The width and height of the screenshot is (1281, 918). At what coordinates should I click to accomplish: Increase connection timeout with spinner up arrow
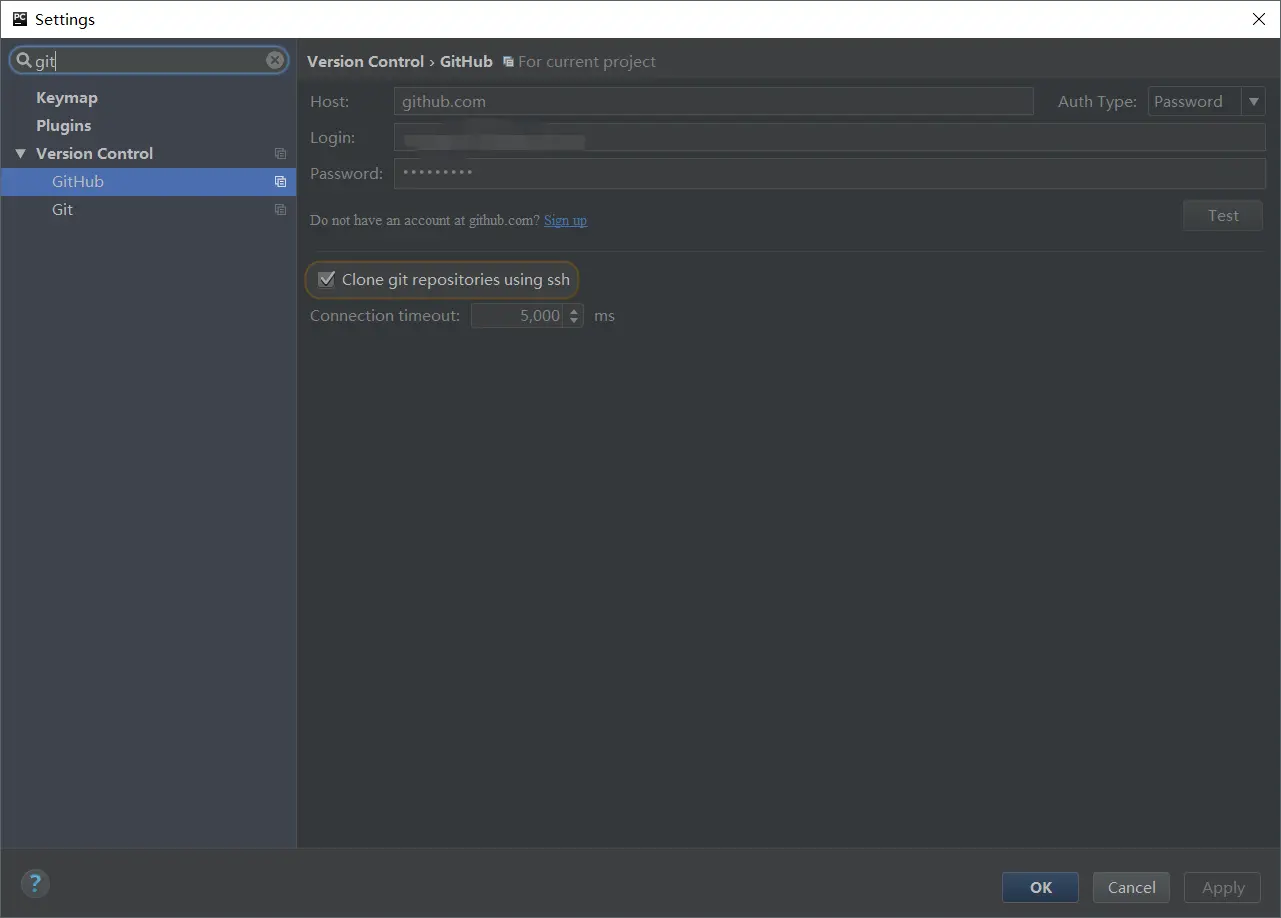pyautogui.click(x=574, y=311)
